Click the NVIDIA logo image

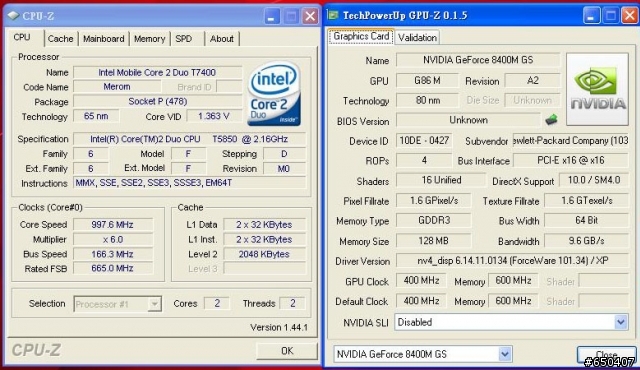597,89
